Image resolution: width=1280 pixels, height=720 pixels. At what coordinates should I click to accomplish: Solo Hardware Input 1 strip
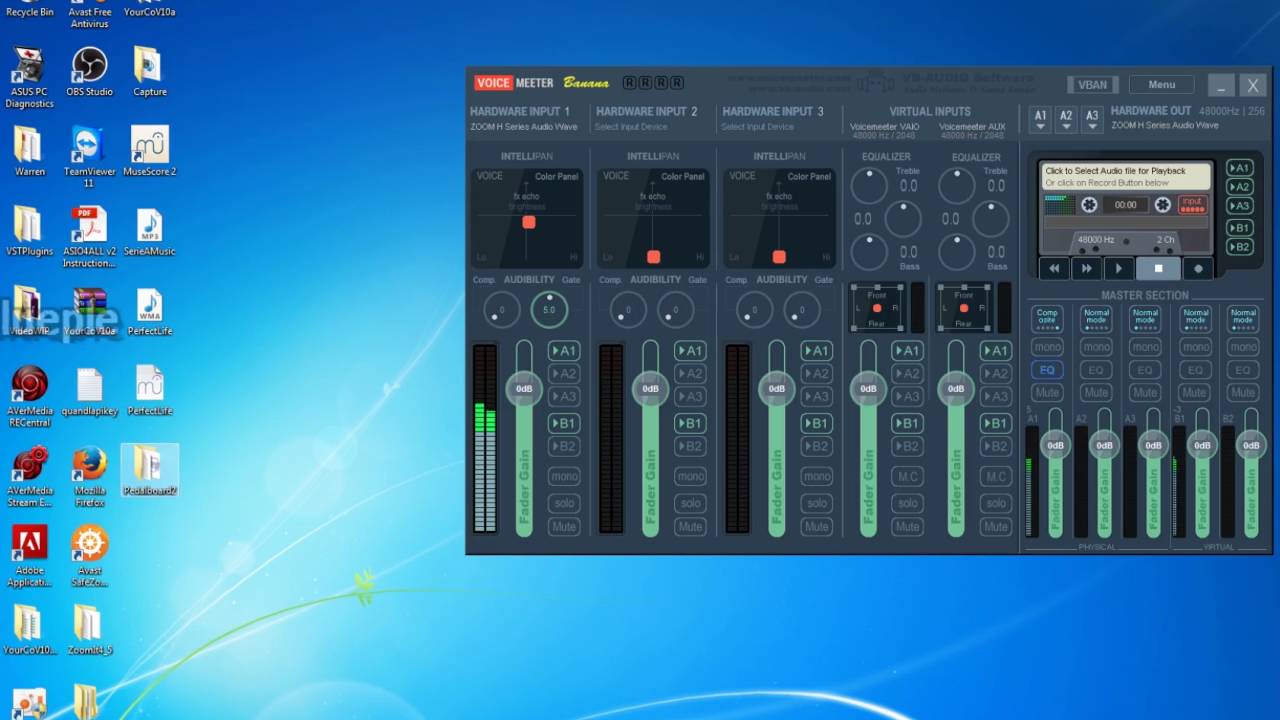564,503
